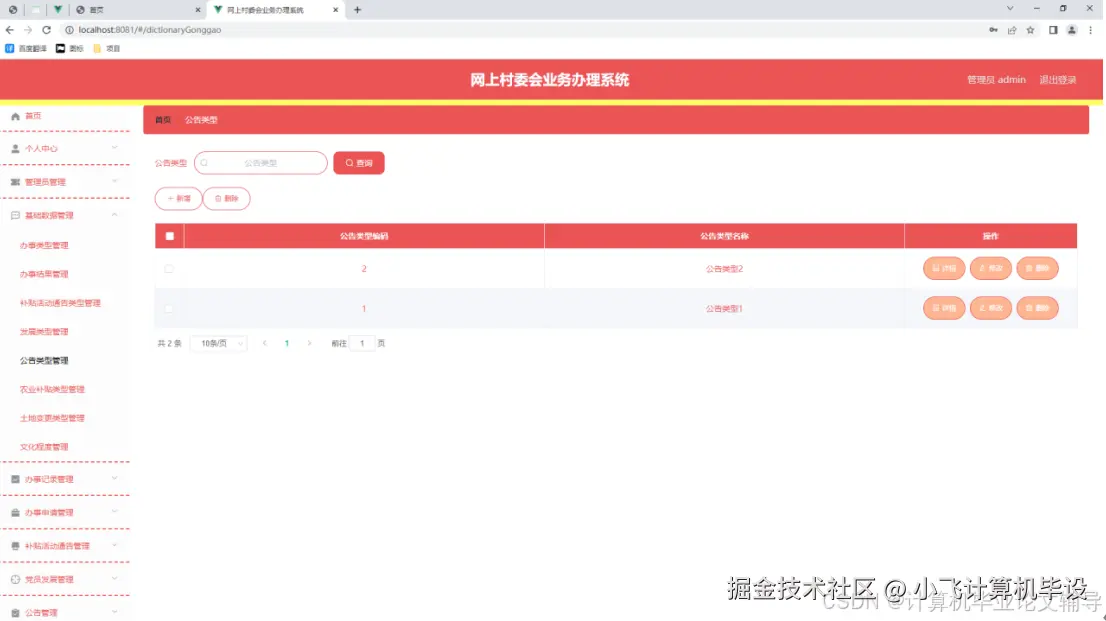Click the 查询 search button
This screenshot has width=1106, height=621.
(x=358, y=162)
